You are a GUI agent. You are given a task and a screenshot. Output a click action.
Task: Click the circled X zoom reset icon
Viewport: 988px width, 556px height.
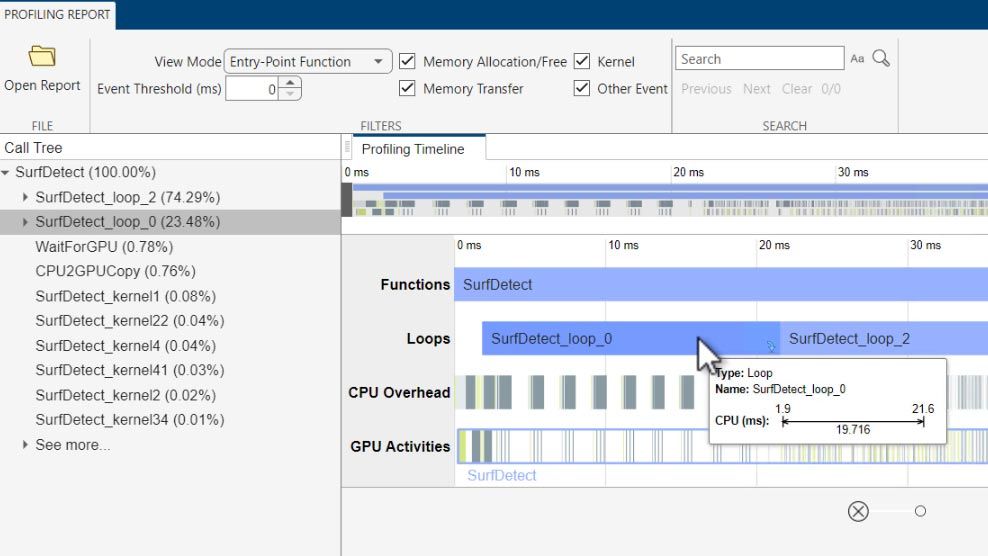pos(858,511)
